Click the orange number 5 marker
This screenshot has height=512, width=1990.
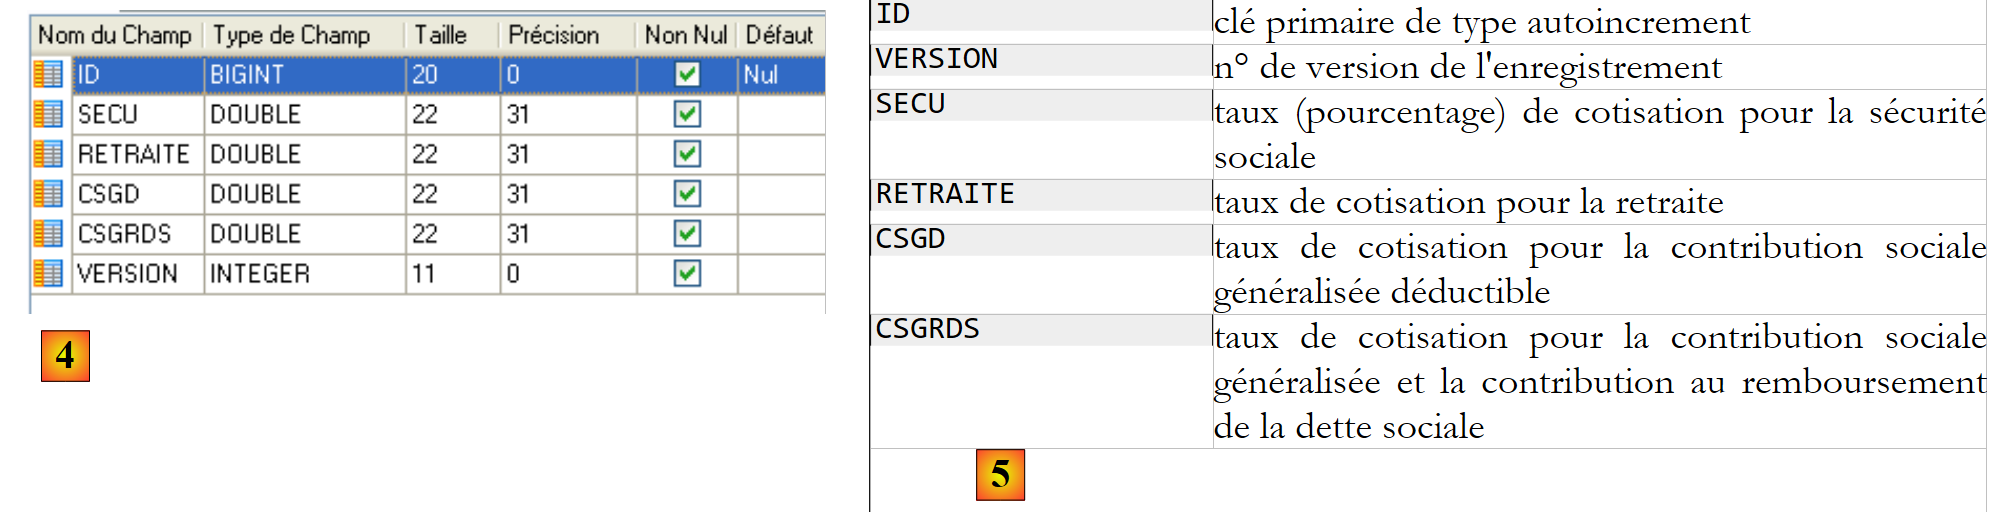click(x=1000, y=475)
